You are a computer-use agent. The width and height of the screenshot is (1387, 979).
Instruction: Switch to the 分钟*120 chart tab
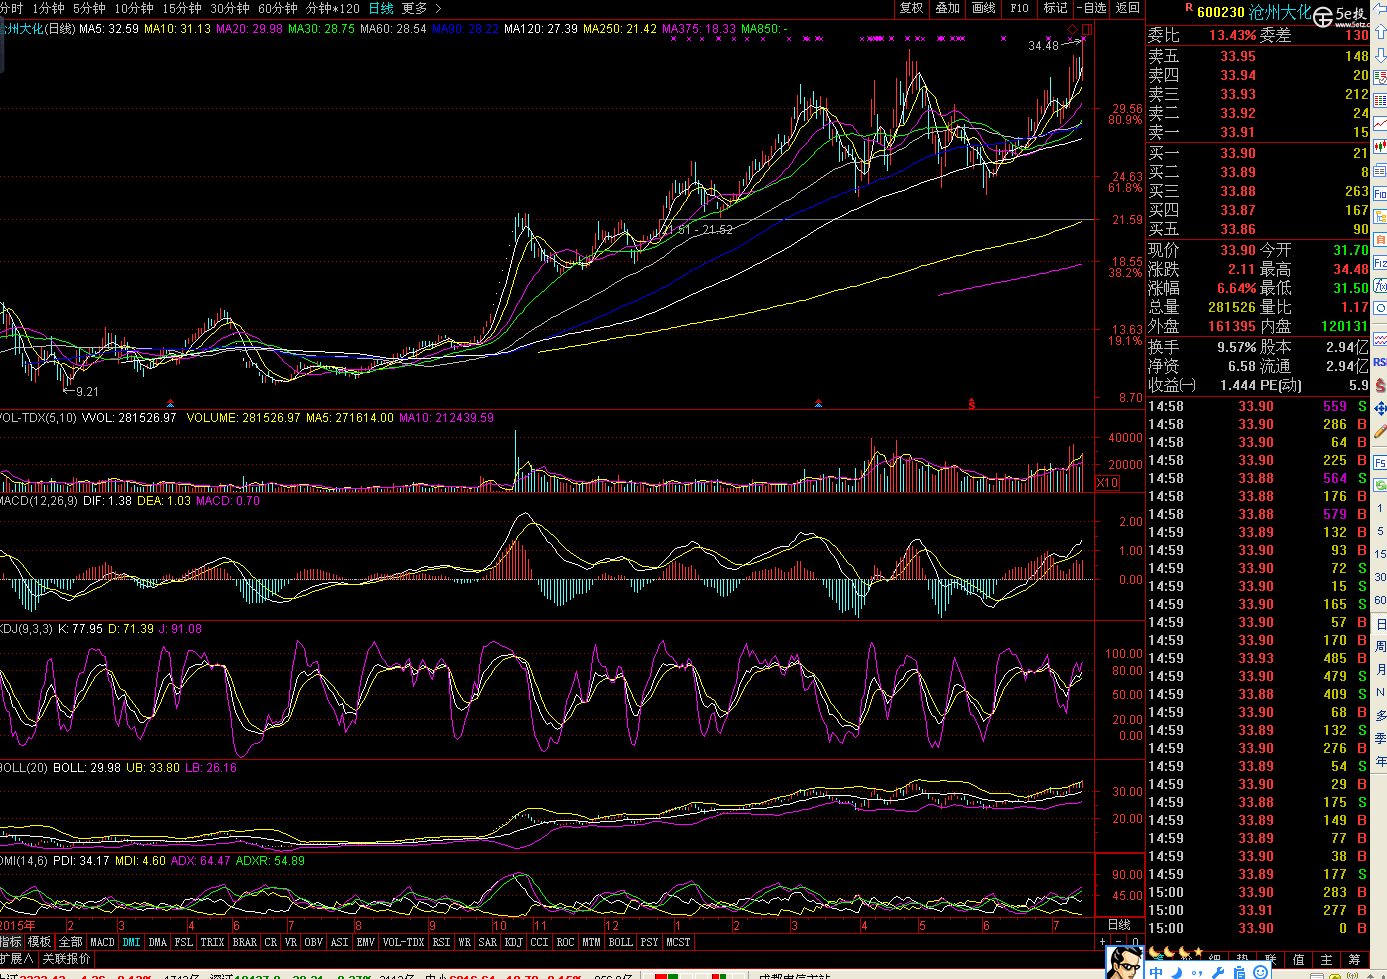(x=333, y=8)
